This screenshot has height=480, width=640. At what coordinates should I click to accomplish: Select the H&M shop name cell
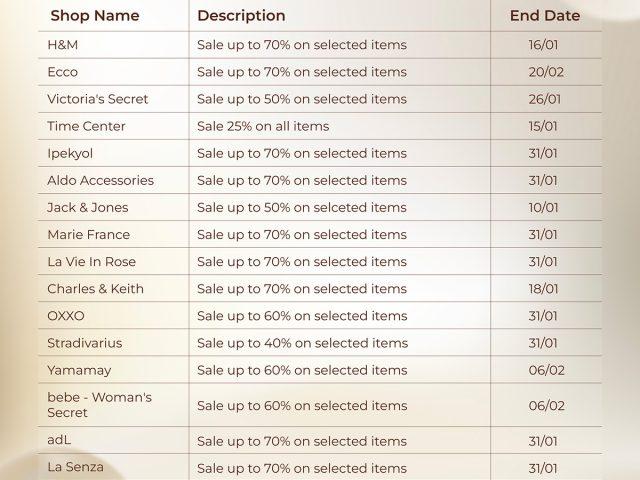pyautogui.click(x=61, y=45)
